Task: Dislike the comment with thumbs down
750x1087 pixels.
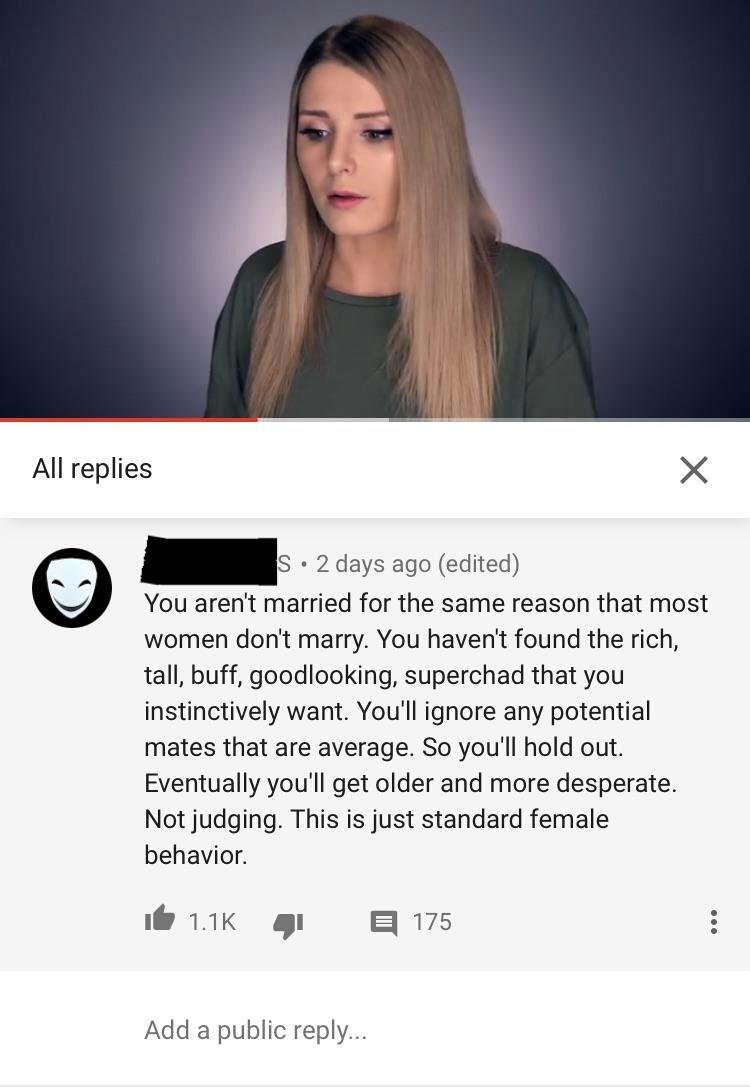Action: [288, 924]
